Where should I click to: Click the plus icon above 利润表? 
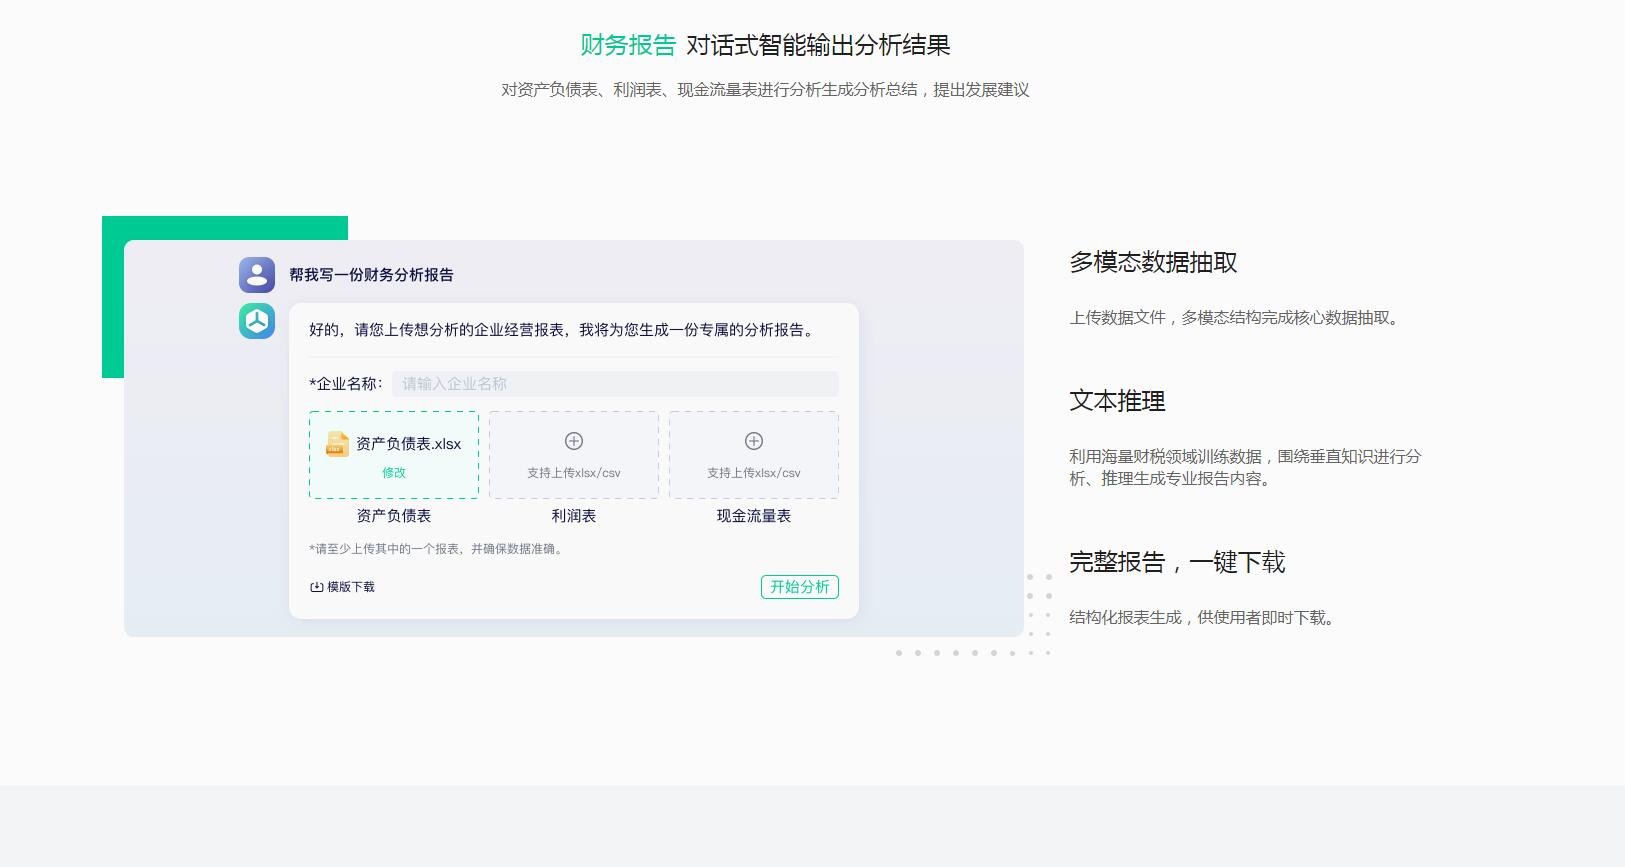[574, 441]
